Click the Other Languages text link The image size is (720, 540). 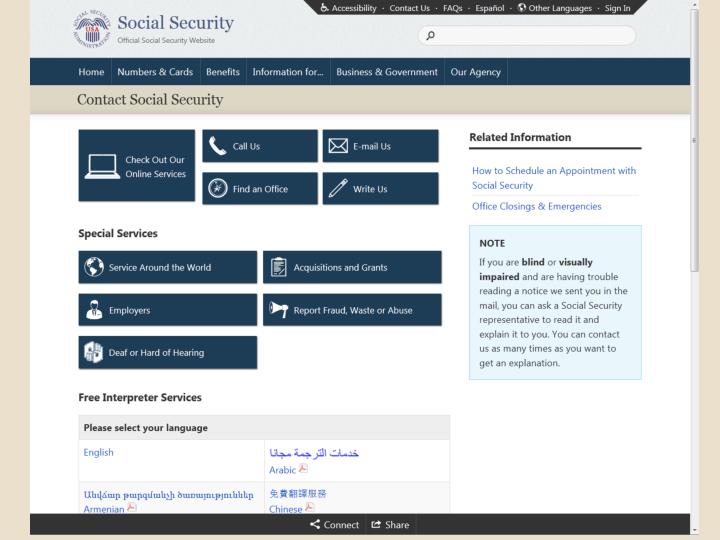560,8
